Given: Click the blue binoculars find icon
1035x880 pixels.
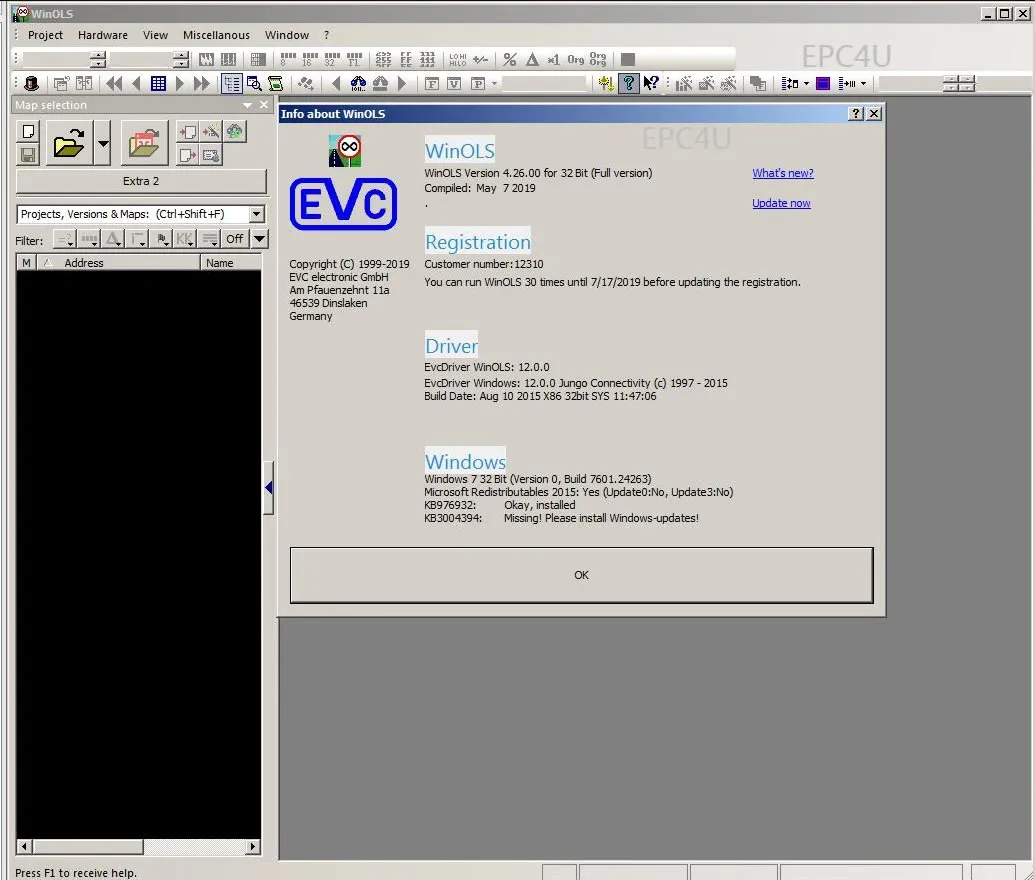Looking at the screenshot, I should [358, 84].
